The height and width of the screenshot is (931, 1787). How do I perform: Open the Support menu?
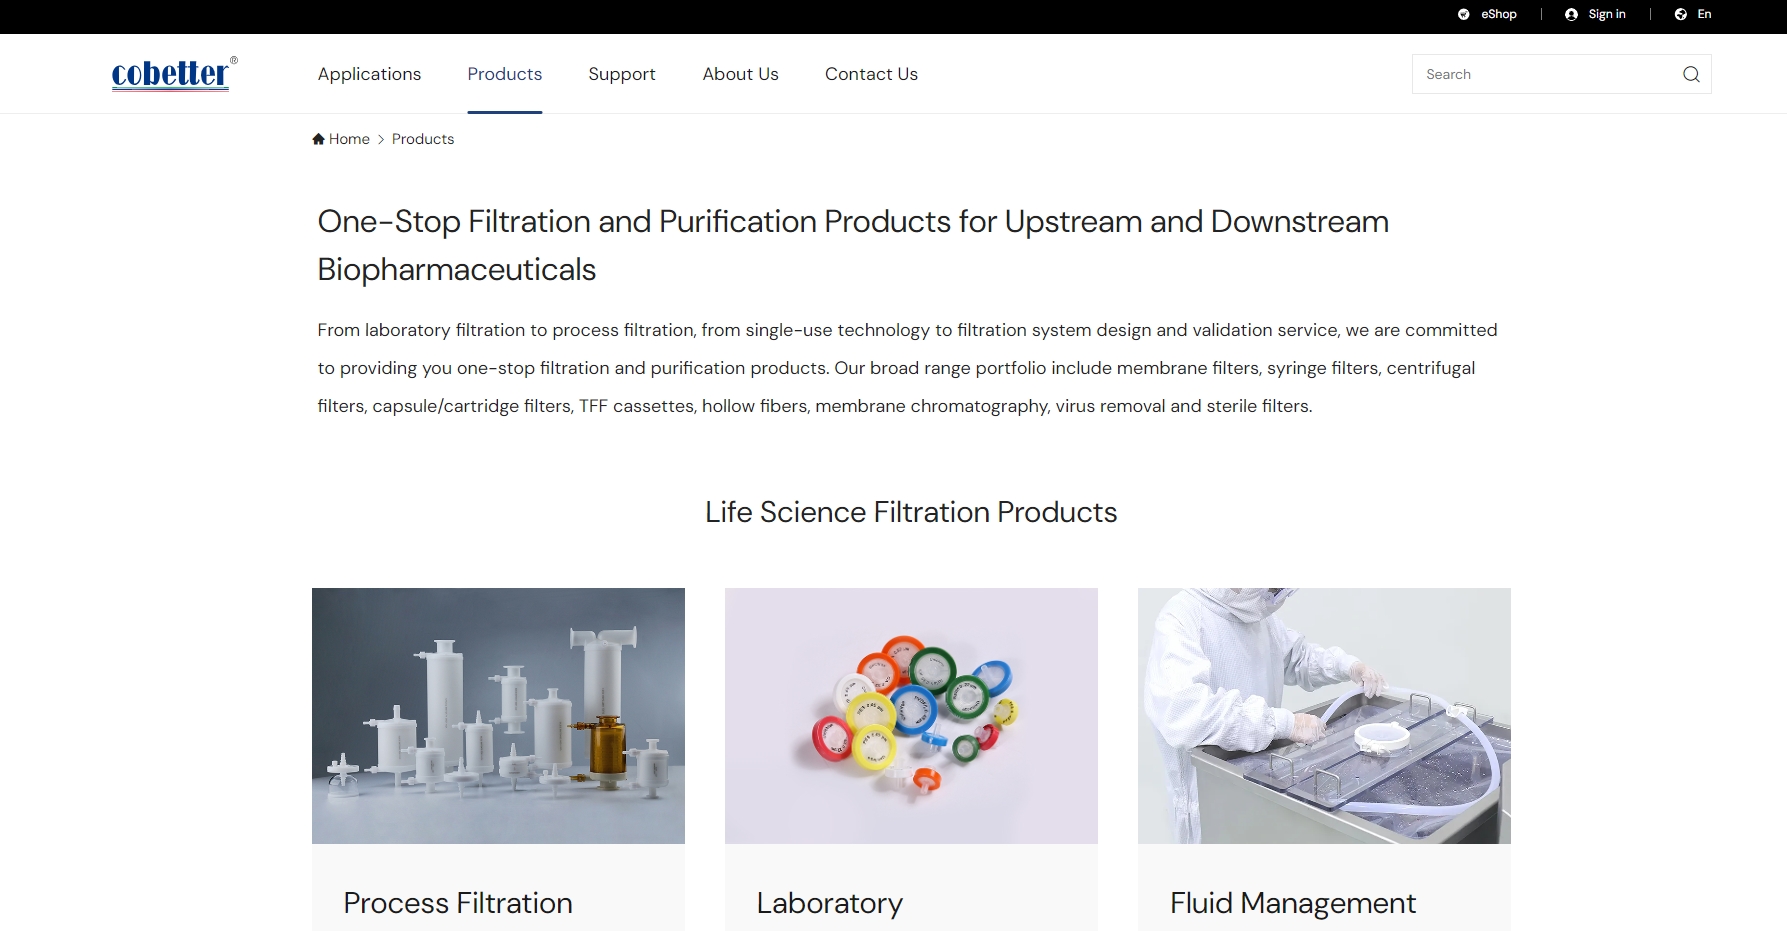621,74
